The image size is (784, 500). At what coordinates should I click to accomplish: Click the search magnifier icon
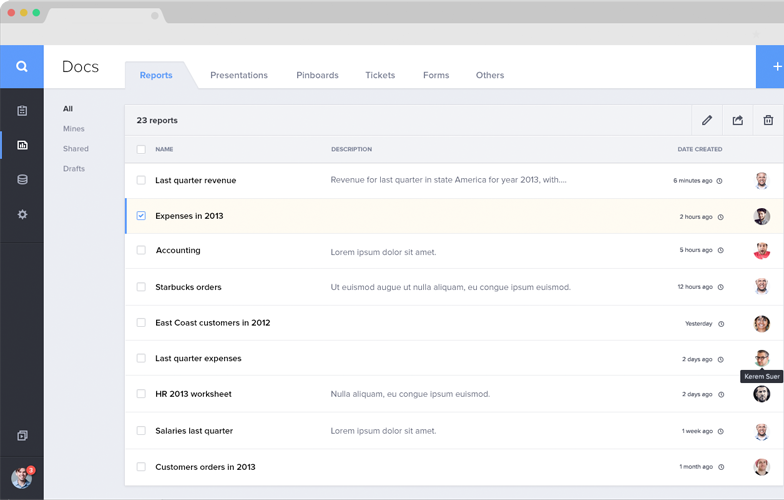[22, 67]
